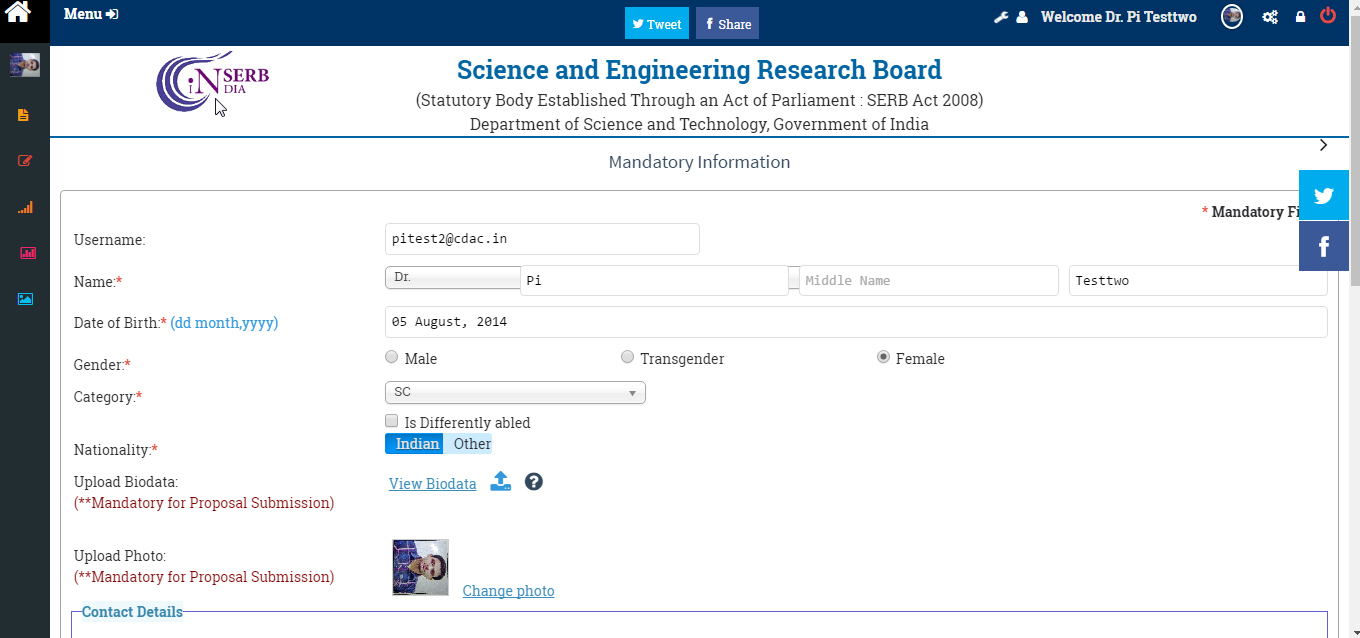Click the Tweet button
This screenshot has height=638, width=1360.
coord(657,24)
